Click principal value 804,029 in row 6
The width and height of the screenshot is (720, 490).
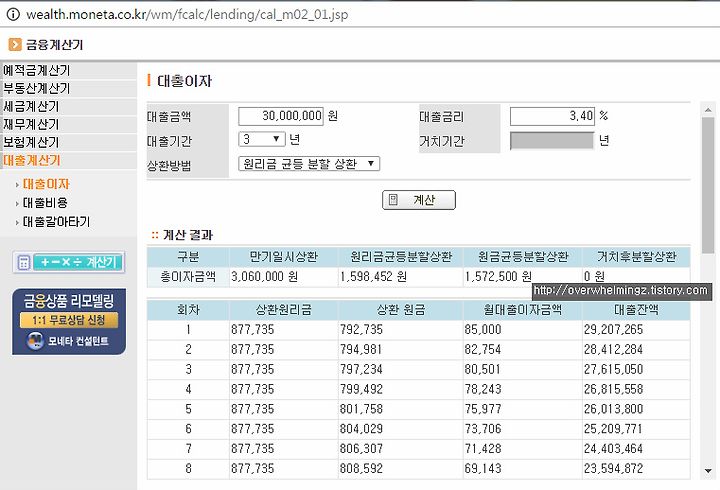point(361,429)
